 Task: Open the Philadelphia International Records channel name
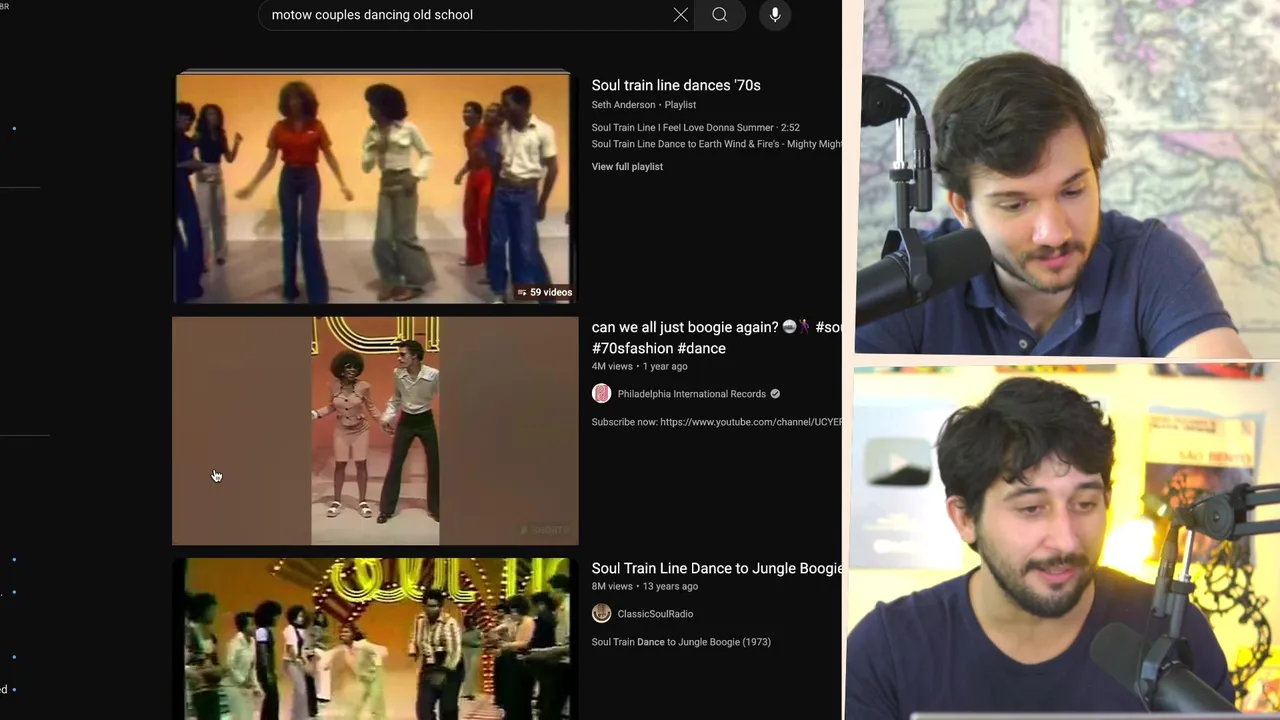coord(691,394)
